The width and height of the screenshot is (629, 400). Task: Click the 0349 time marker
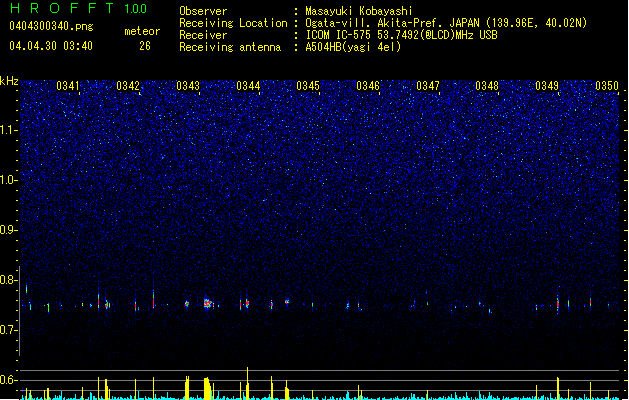point(547,86)
